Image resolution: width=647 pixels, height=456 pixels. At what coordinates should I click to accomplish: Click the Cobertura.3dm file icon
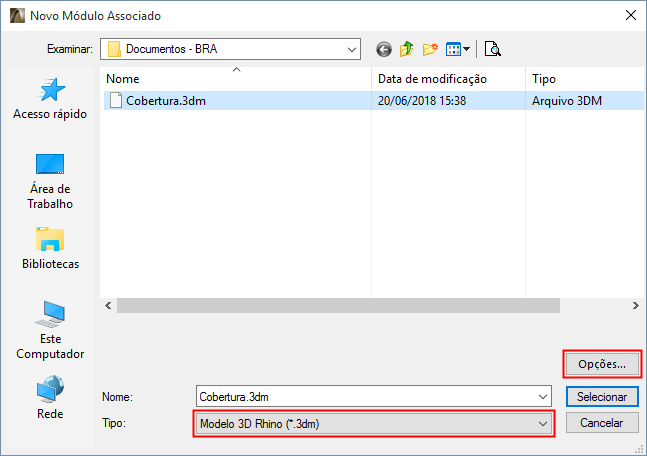(x=116, y=100)
